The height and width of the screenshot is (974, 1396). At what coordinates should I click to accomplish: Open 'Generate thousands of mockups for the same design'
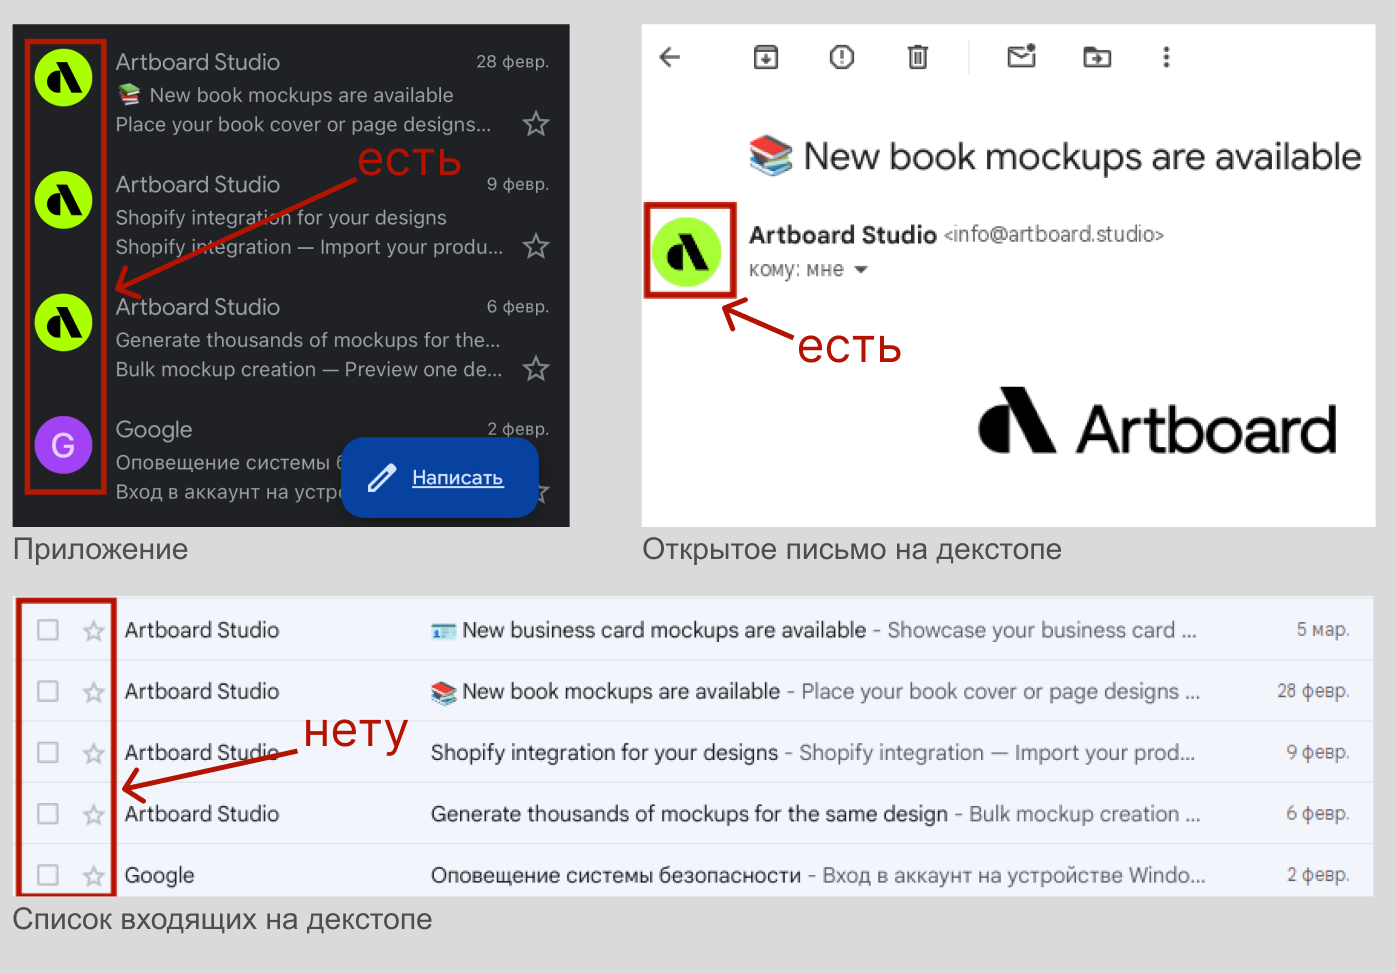coord(689,814)
